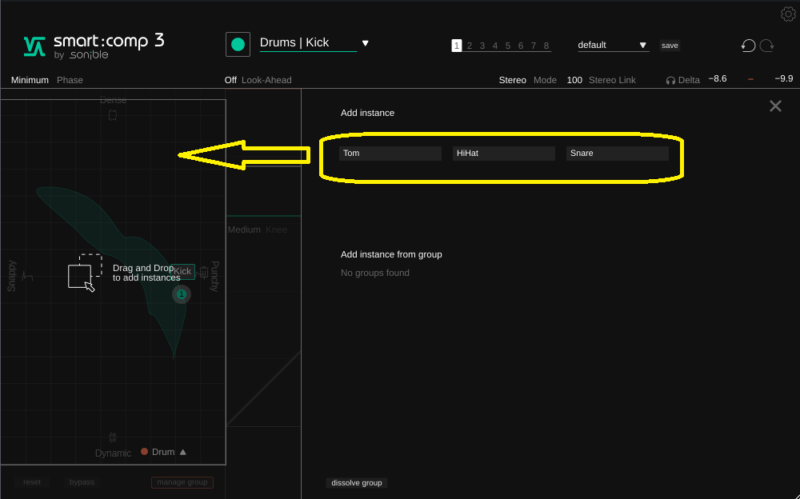This screenshot has height=499, width=800.
Task: Close the Add instance panel
Action: 775,106
